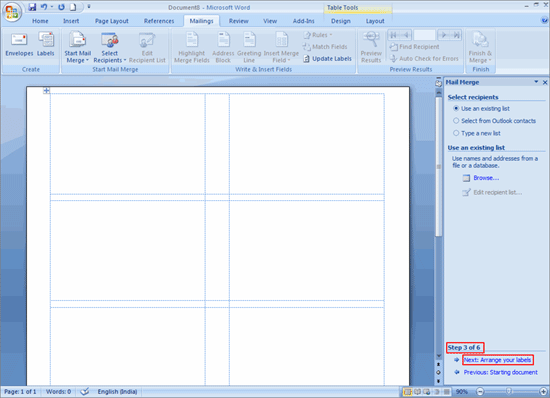Click Microsoft Office Word Help icon
Image resolution: width=550 pixels, height=398 pixels.
pos(544,21)
